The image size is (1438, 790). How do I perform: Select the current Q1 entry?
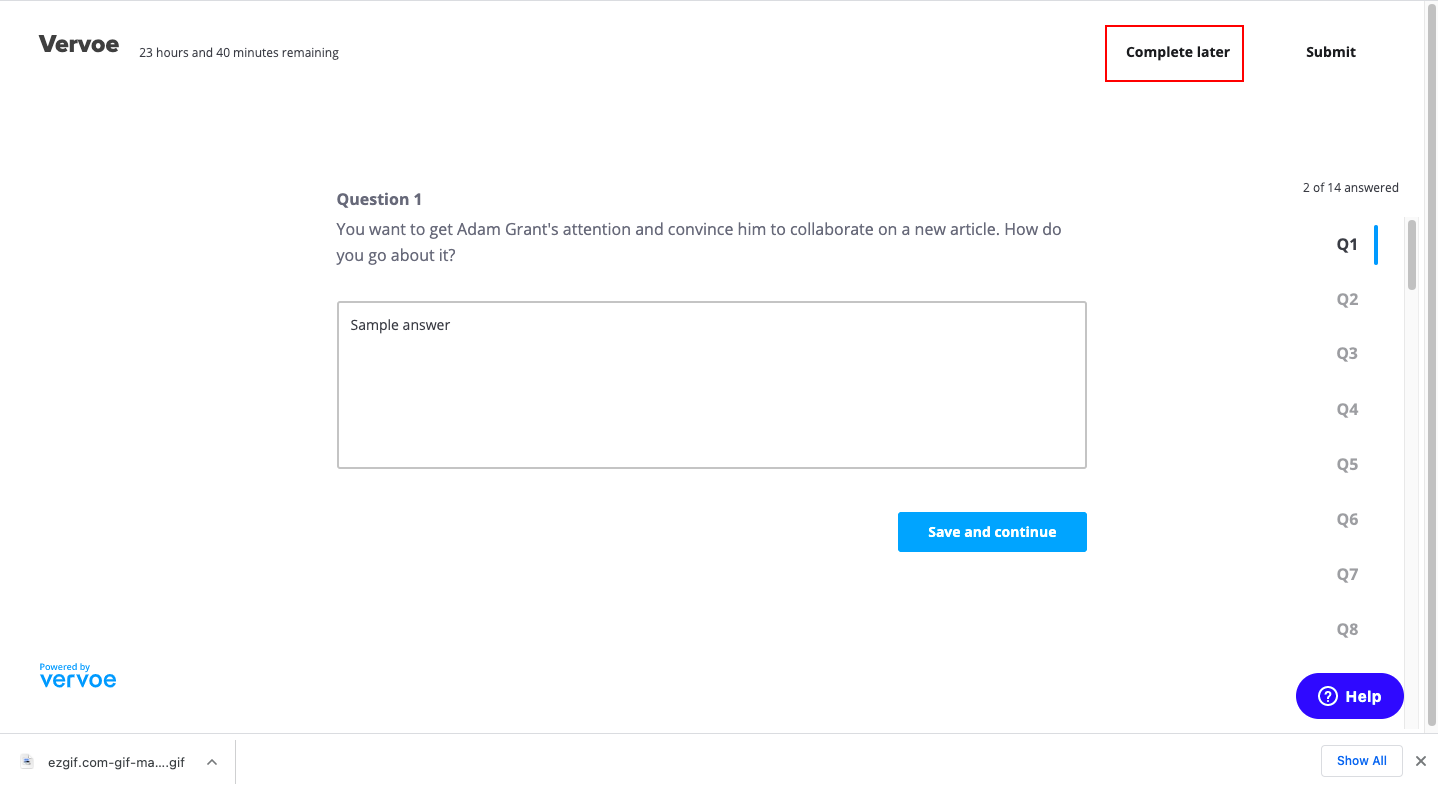click(1347, 244)
